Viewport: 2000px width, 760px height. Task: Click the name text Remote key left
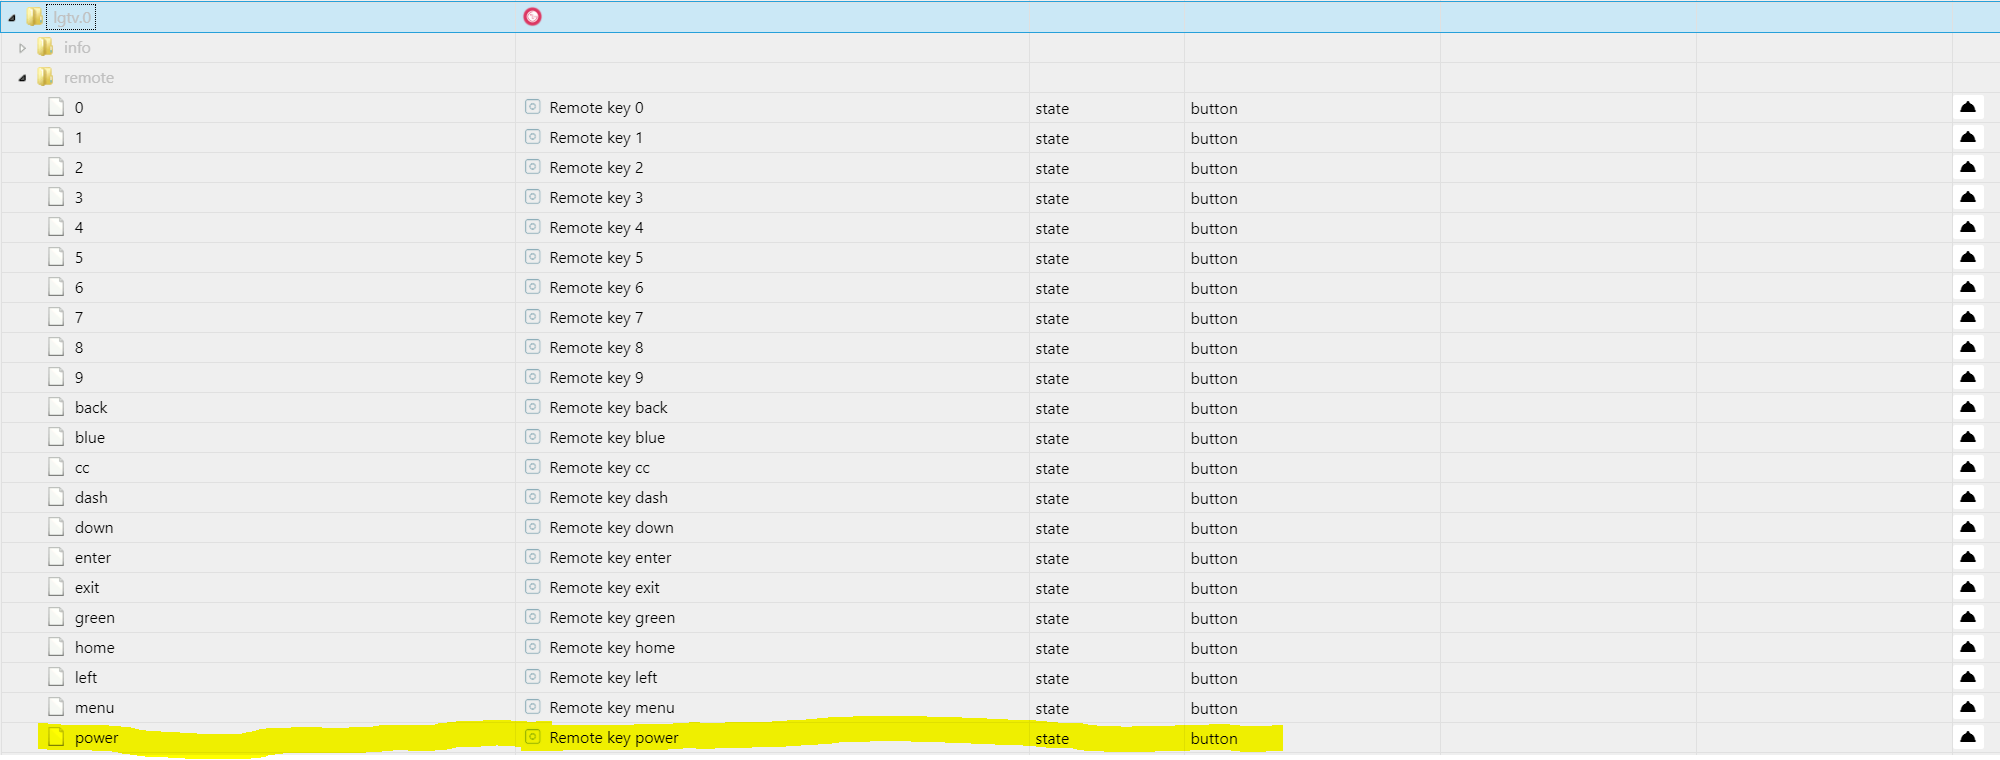click(x=603, y=678)
